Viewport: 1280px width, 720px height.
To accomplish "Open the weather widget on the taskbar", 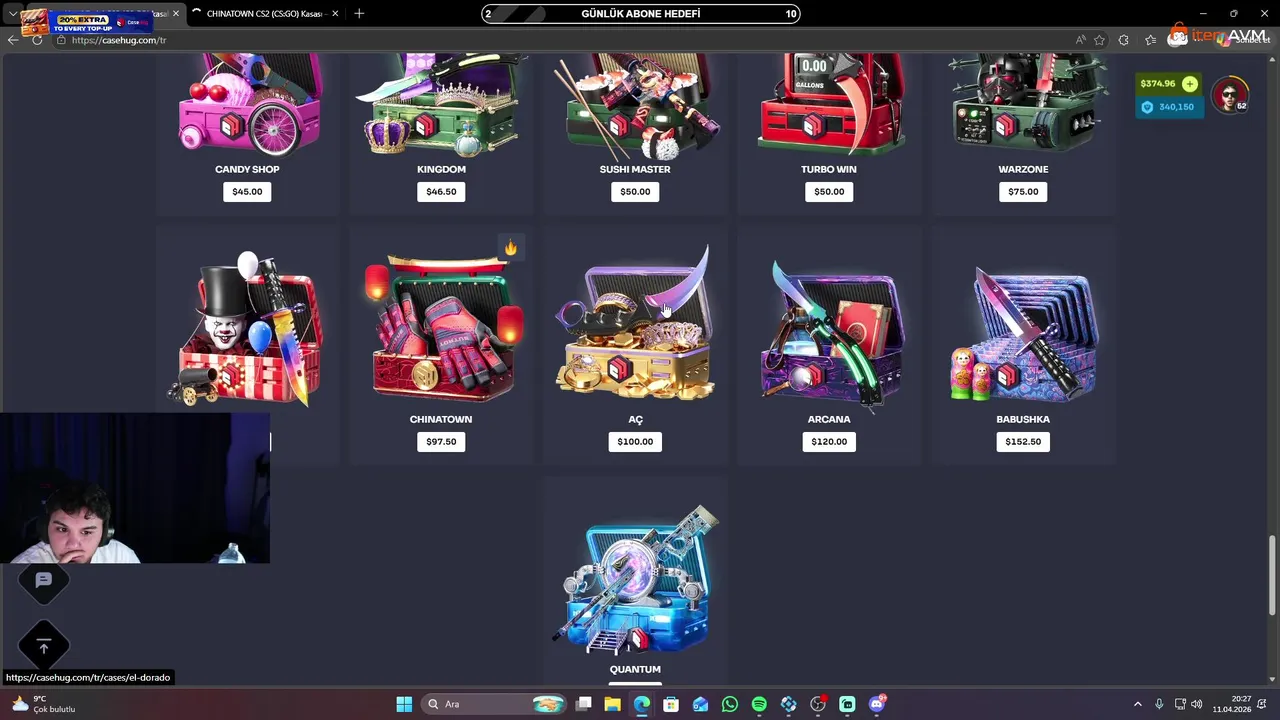I will pyautogui.click(x=44, y=704).
